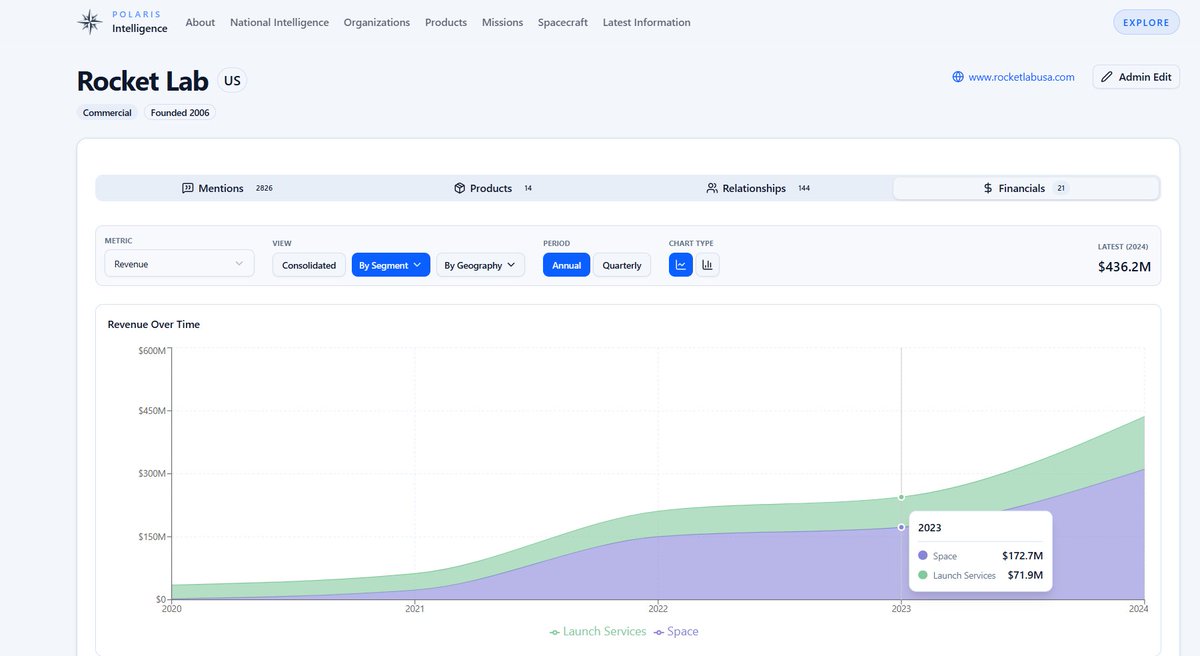The image size is (1200, 656).
Task: Open Organizations in the navigation bar
Action: 377,22
